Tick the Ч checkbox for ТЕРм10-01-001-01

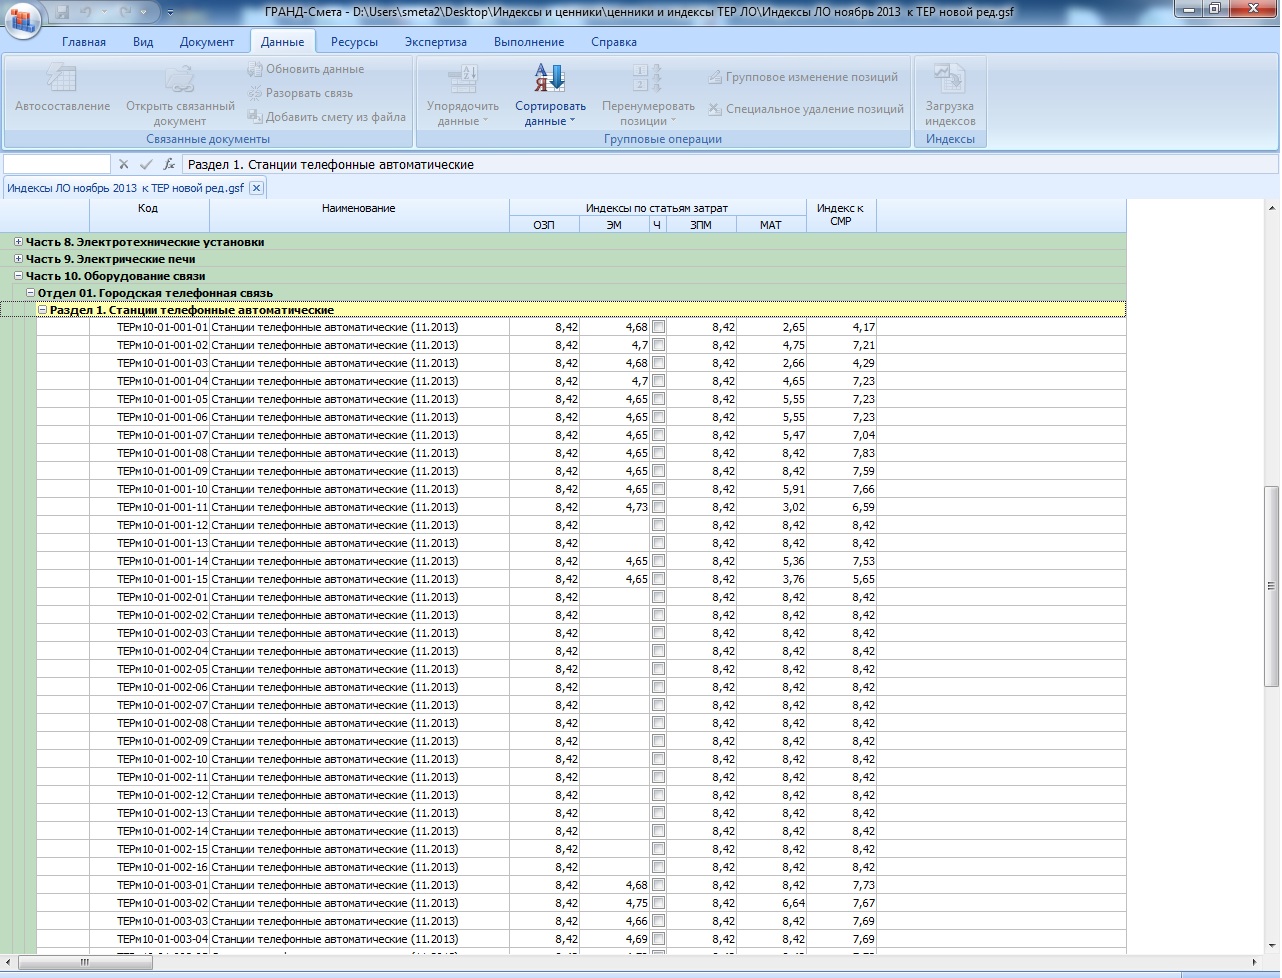click(658, 327)
